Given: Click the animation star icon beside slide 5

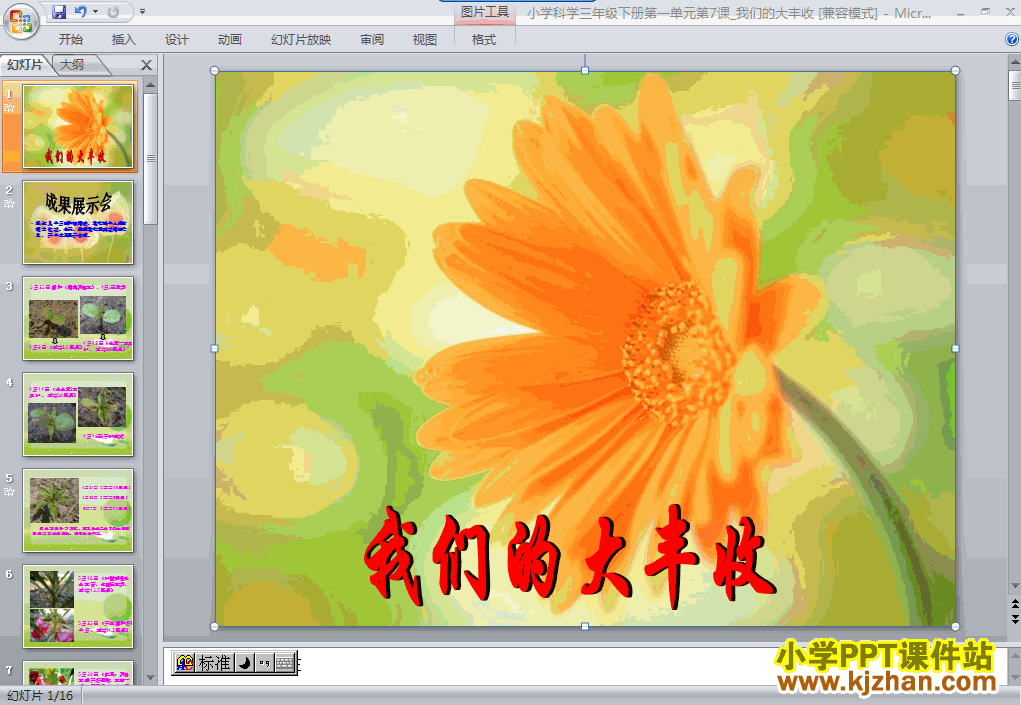Looking at the screenshot, I should pyautogui.click(x=9, y=492).
